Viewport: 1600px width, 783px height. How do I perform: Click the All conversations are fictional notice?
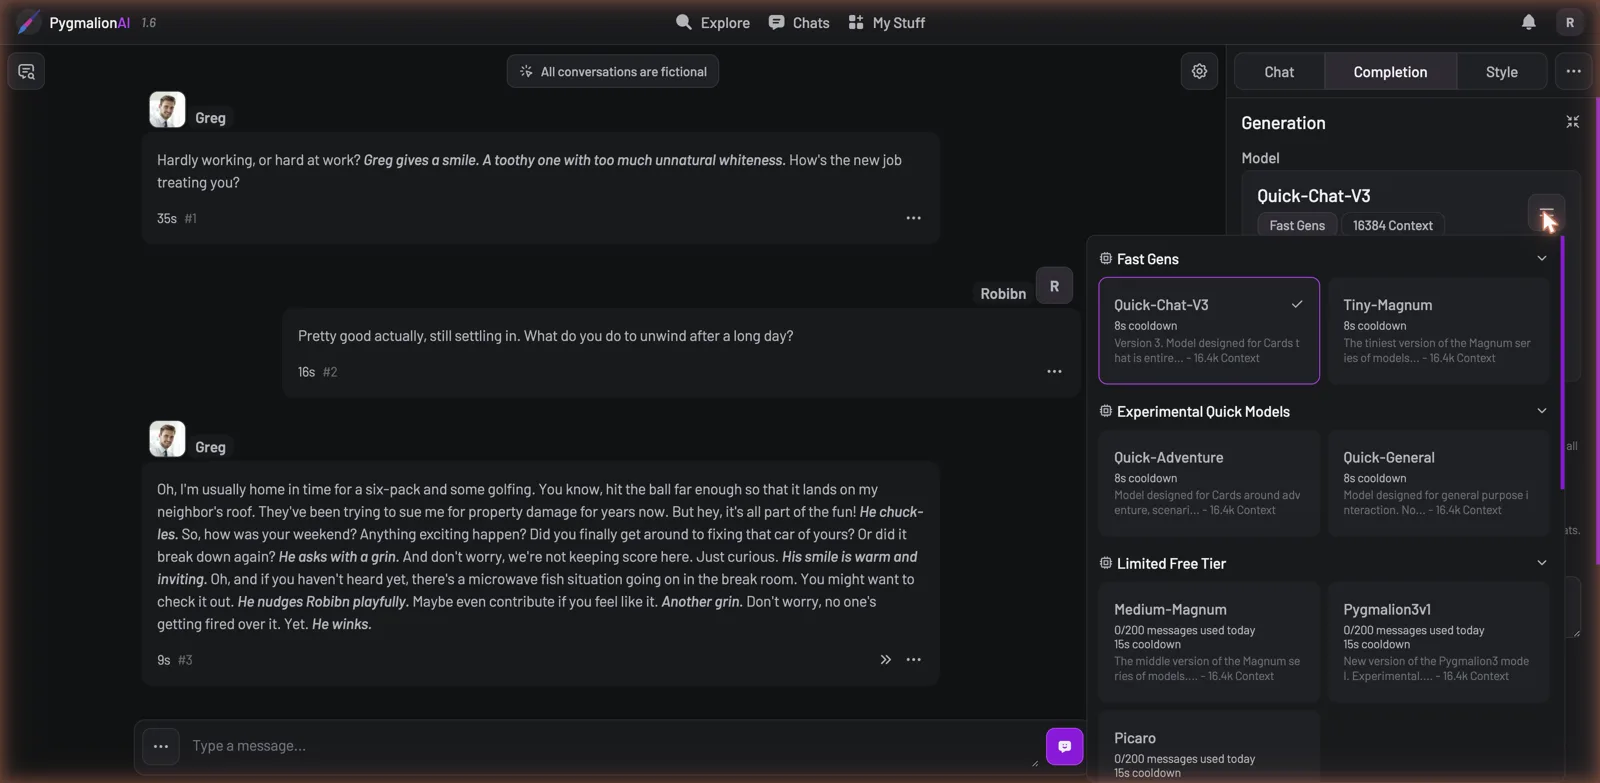[612, 71]
